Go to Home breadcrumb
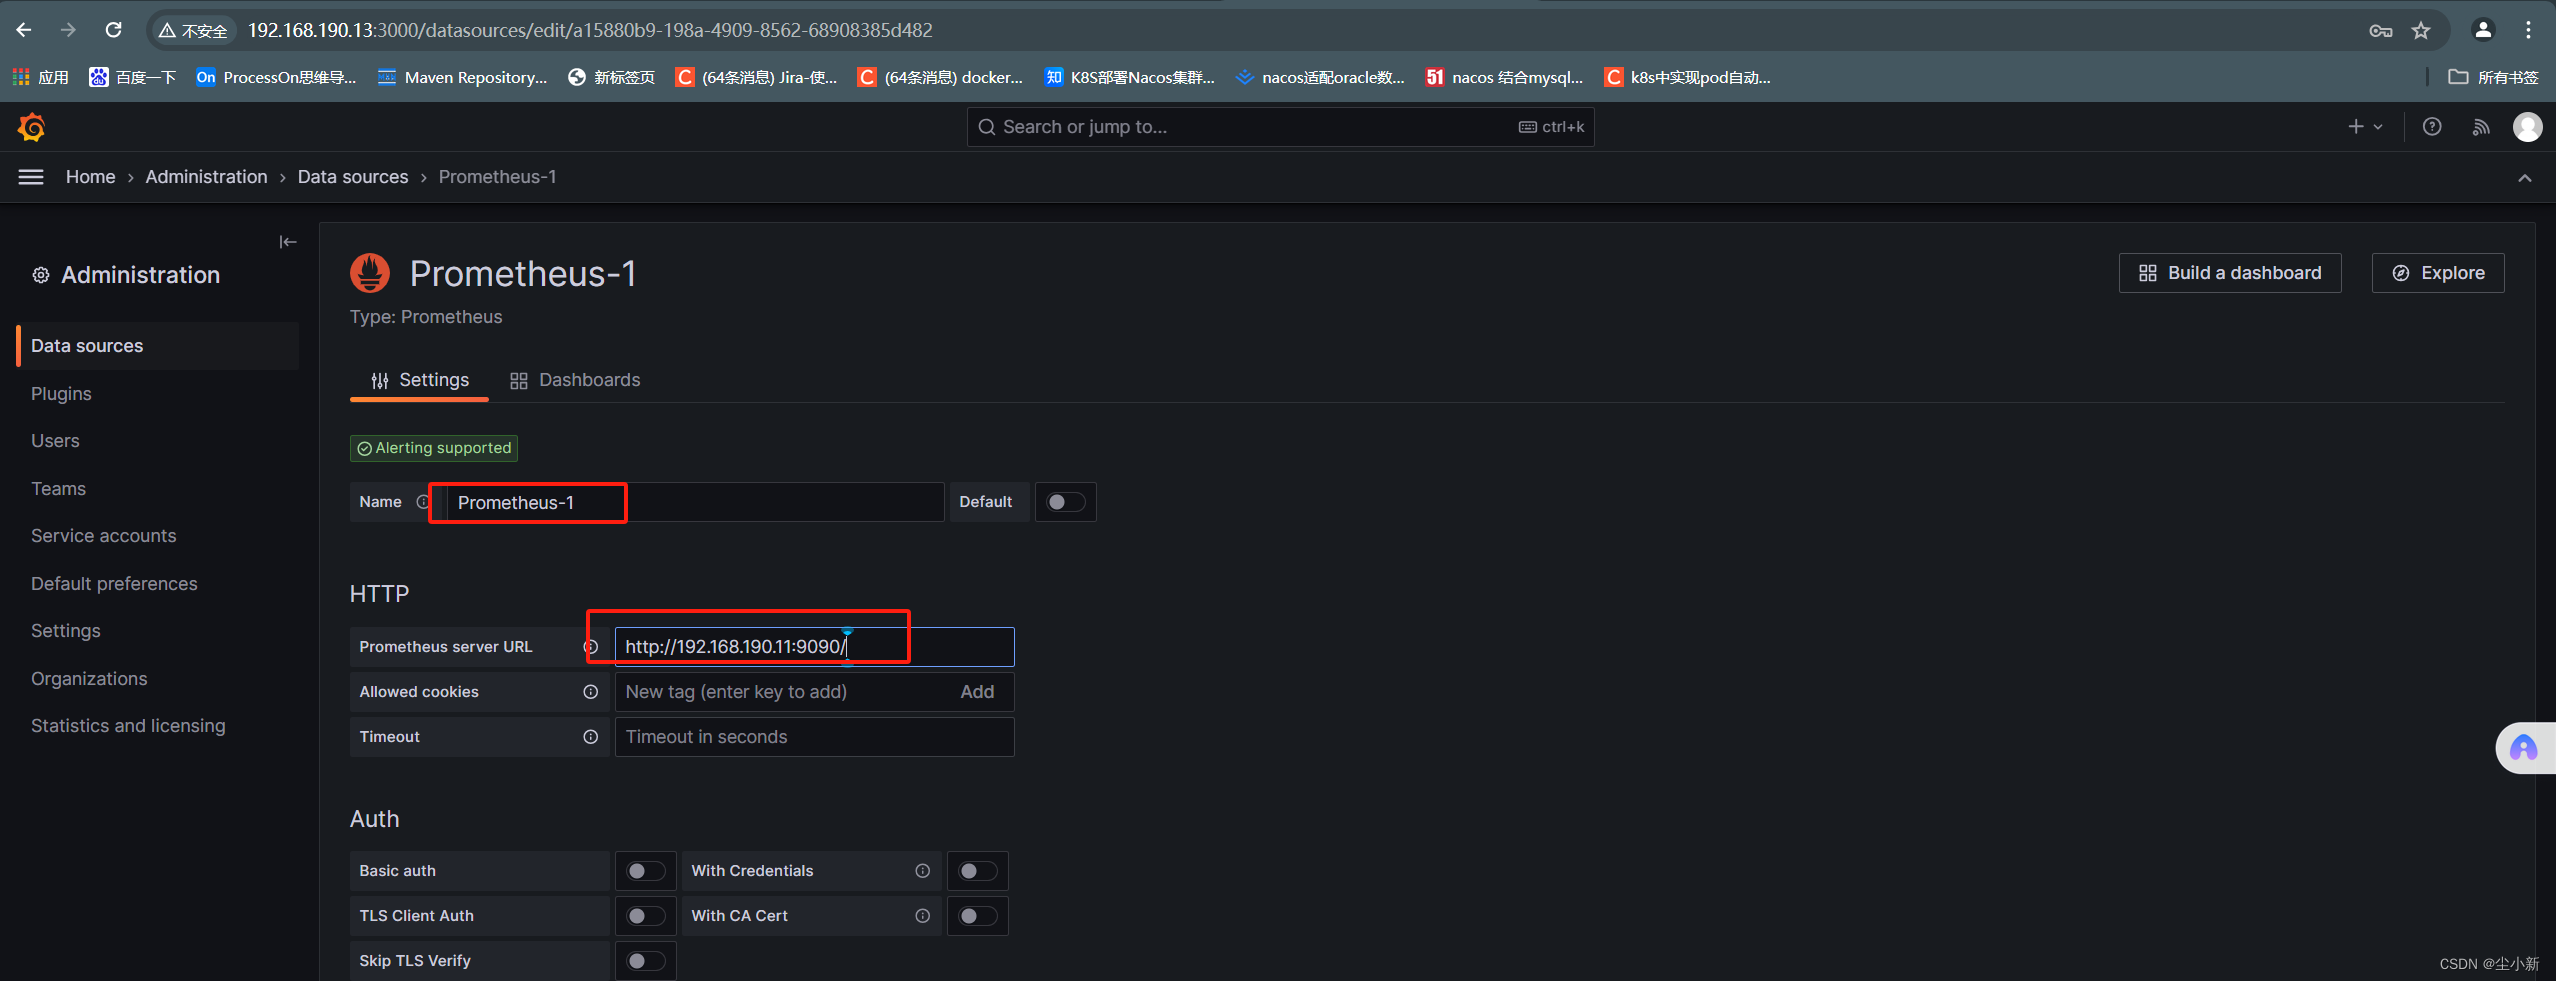2556x981 pixels. click(x=90, y=177)
